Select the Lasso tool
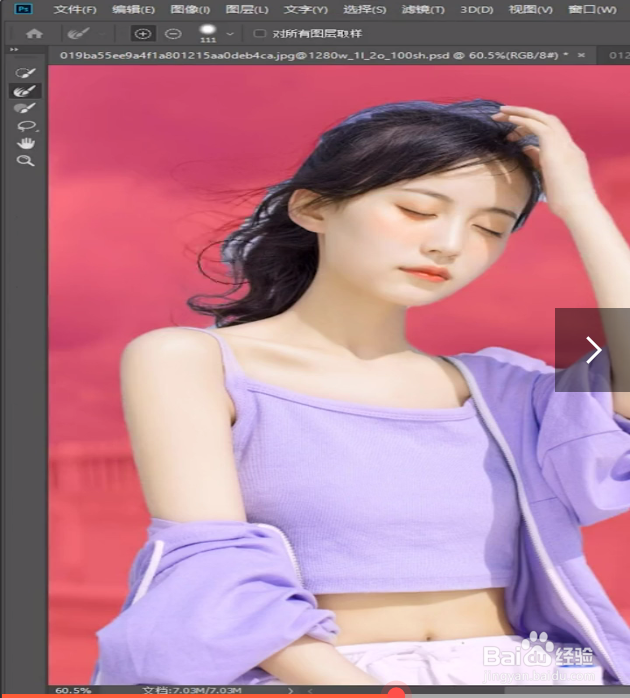The height and width of the screenshot is (698, 630). [x=27, y=126]
